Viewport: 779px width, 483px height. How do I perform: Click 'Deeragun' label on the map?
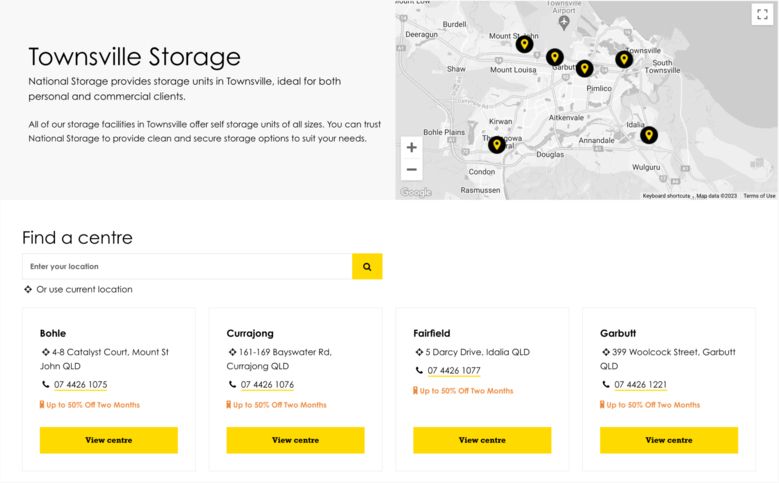[x=421, y=34]
